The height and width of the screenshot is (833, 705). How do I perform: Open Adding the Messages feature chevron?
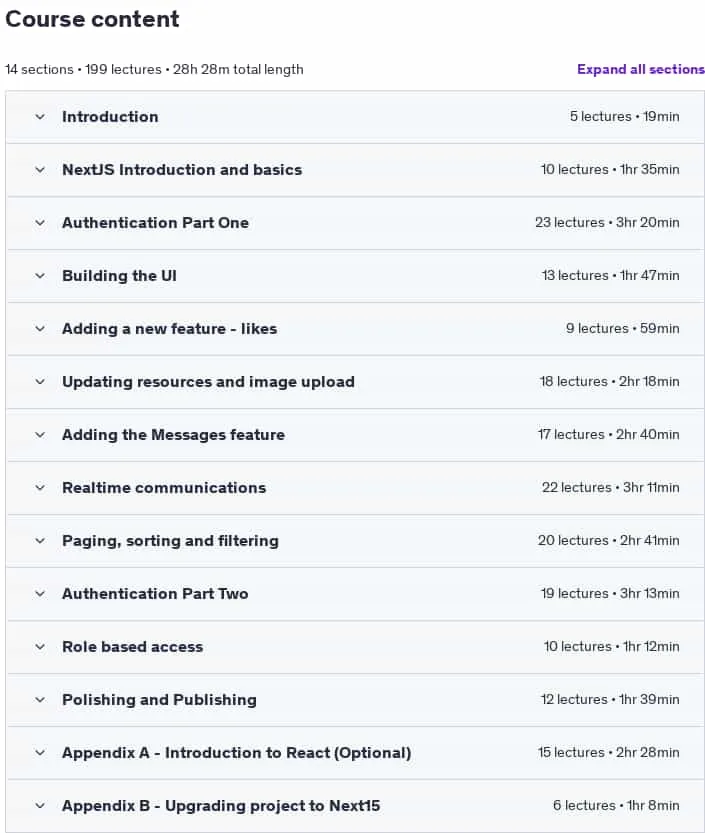pos(40,435)
